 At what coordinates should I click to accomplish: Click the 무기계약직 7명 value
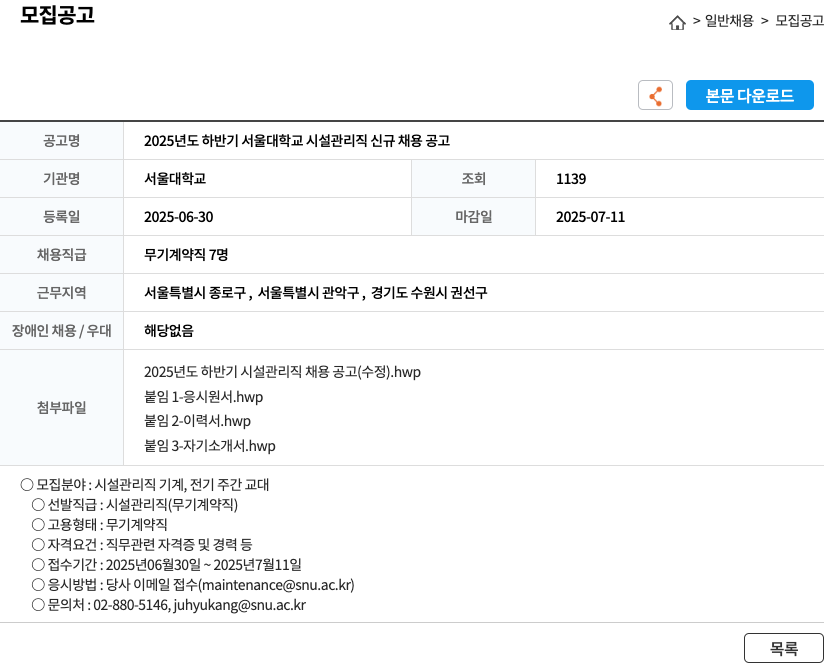(x=186, y=255)
